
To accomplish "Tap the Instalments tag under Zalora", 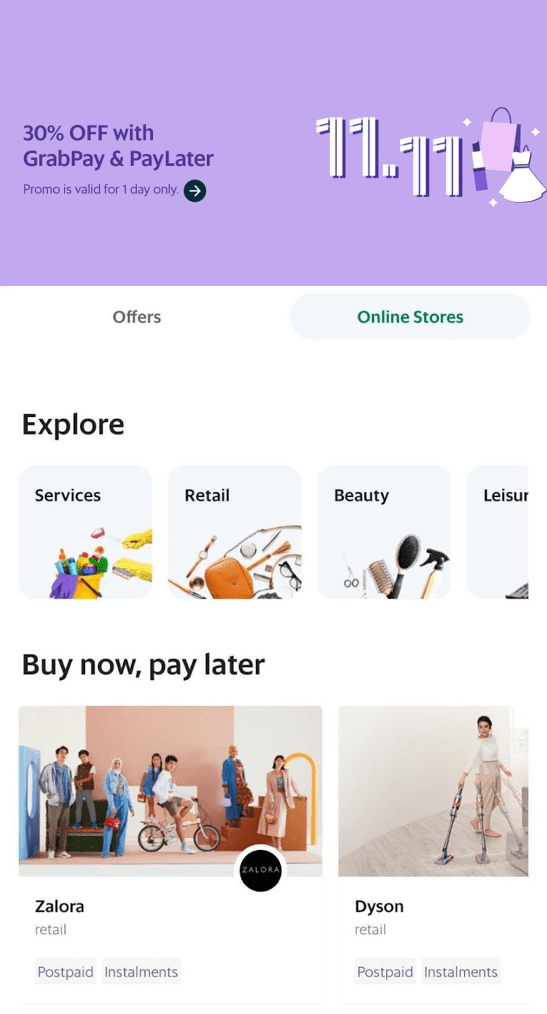I will click(141, 972).
